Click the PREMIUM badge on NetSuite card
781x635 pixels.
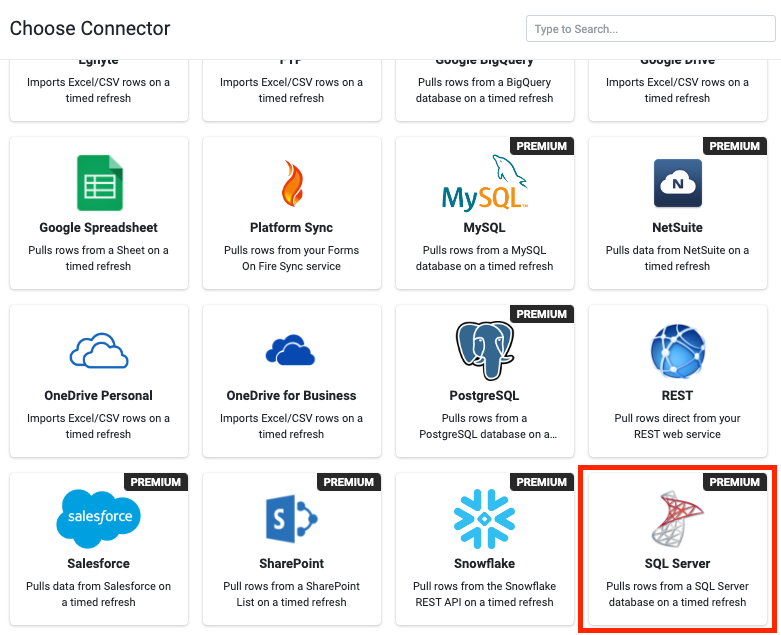pyautogui.click(x=735, y=146)
